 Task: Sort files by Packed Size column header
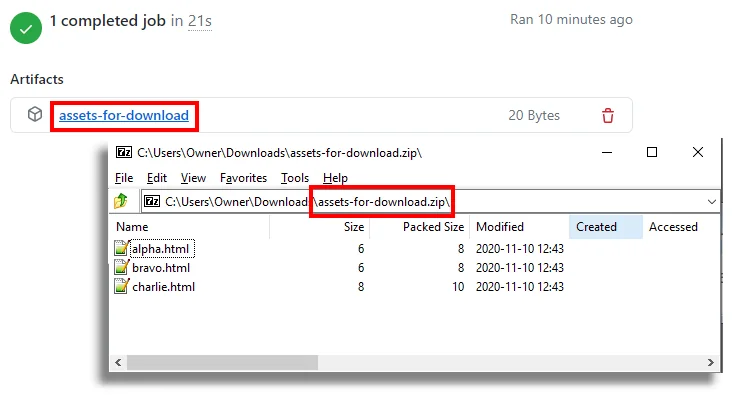419,227
